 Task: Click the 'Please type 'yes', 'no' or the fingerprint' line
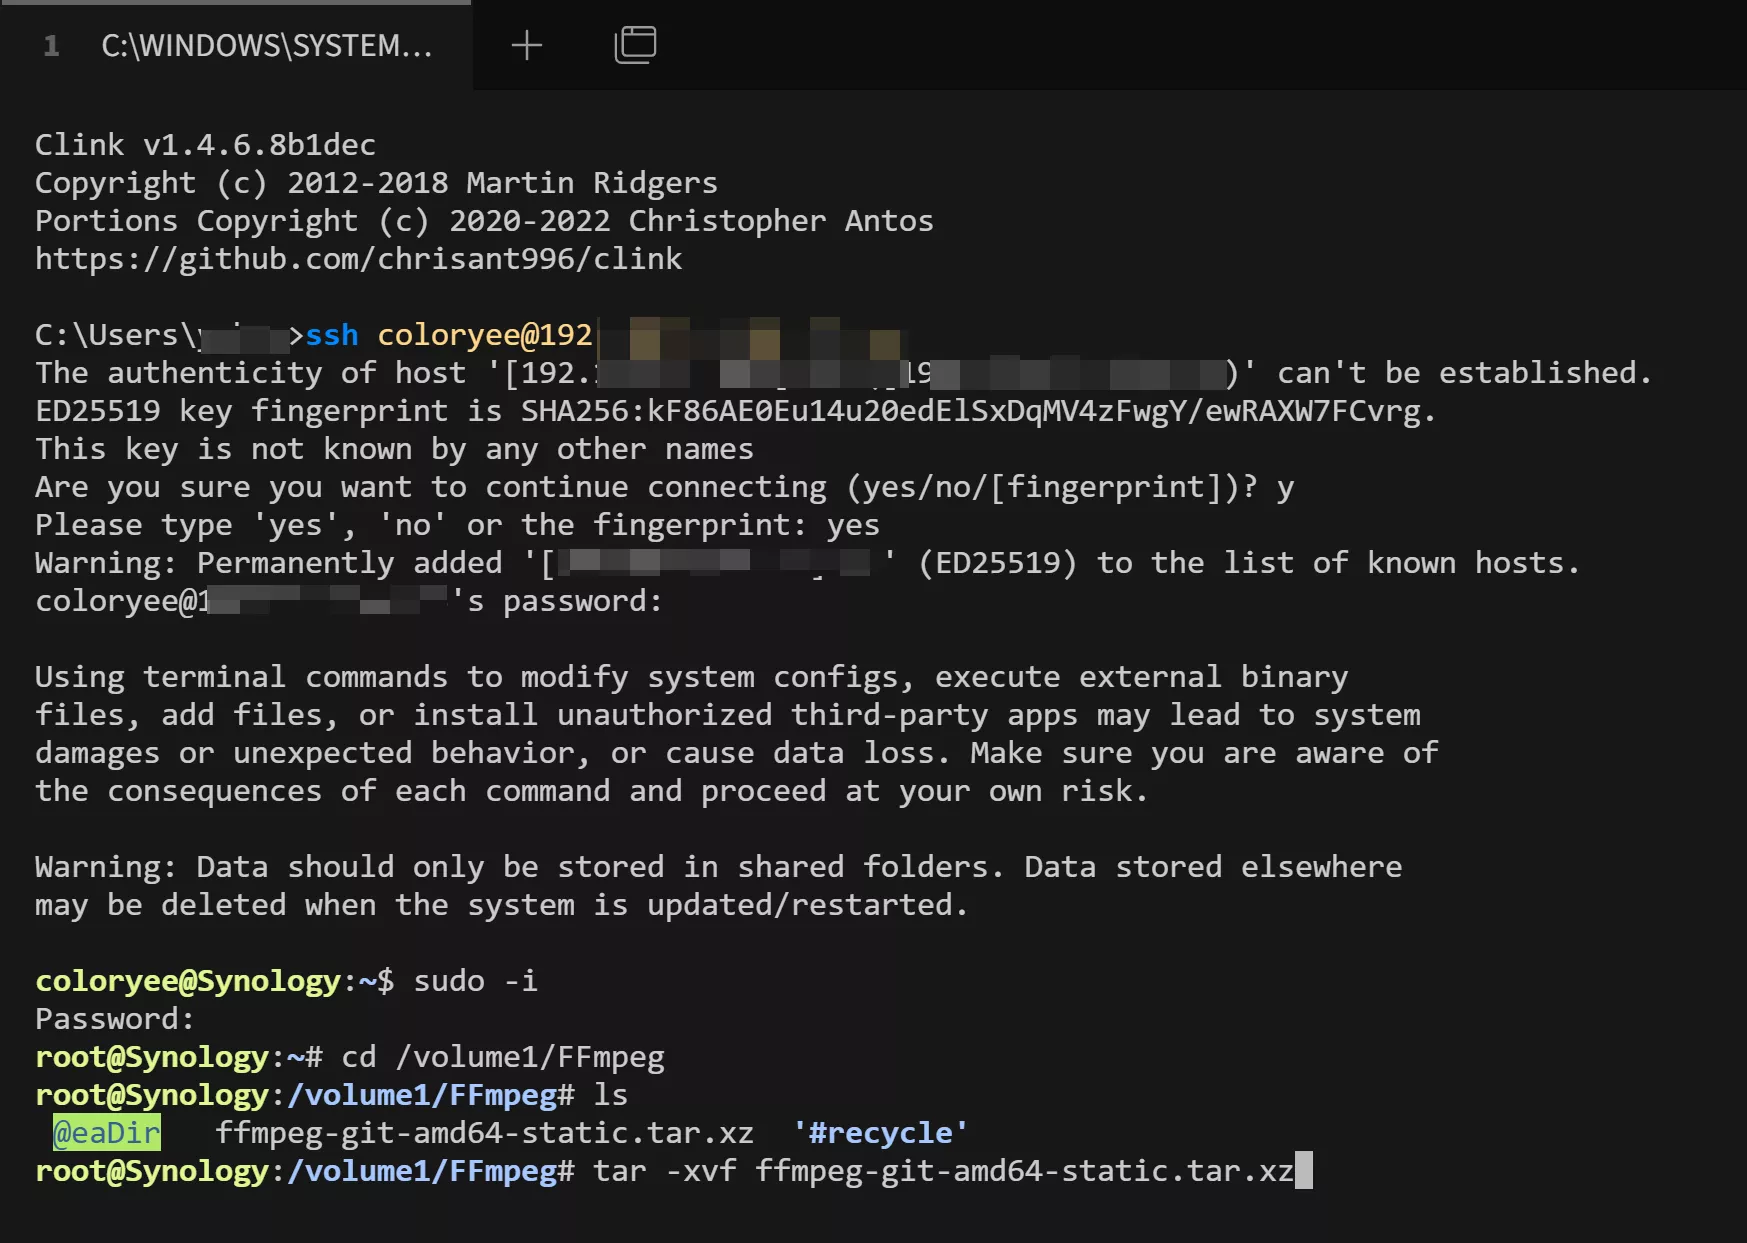[x=457, y=525]
